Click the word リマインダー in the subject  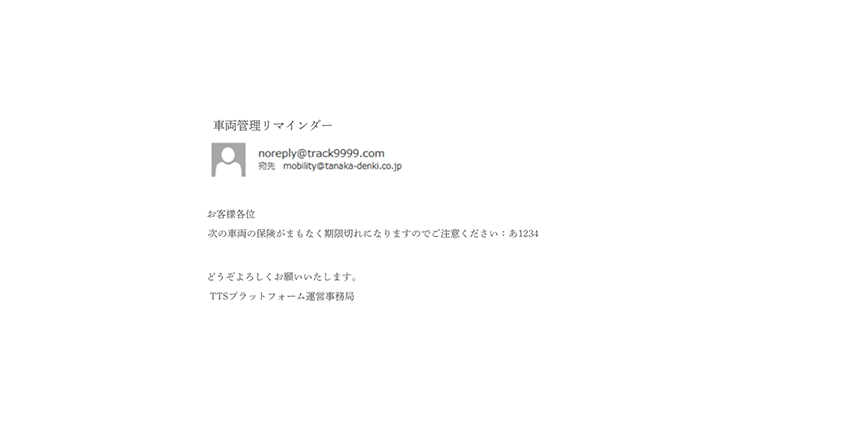(297, 126)
